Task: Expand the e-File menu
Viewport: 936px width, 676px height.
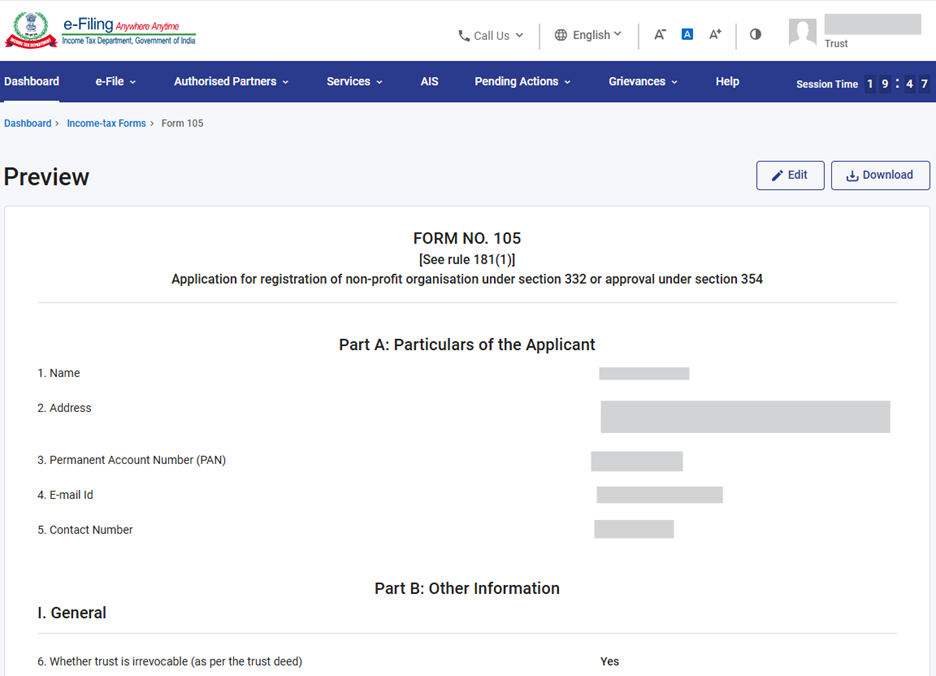Action: [116, 82]
